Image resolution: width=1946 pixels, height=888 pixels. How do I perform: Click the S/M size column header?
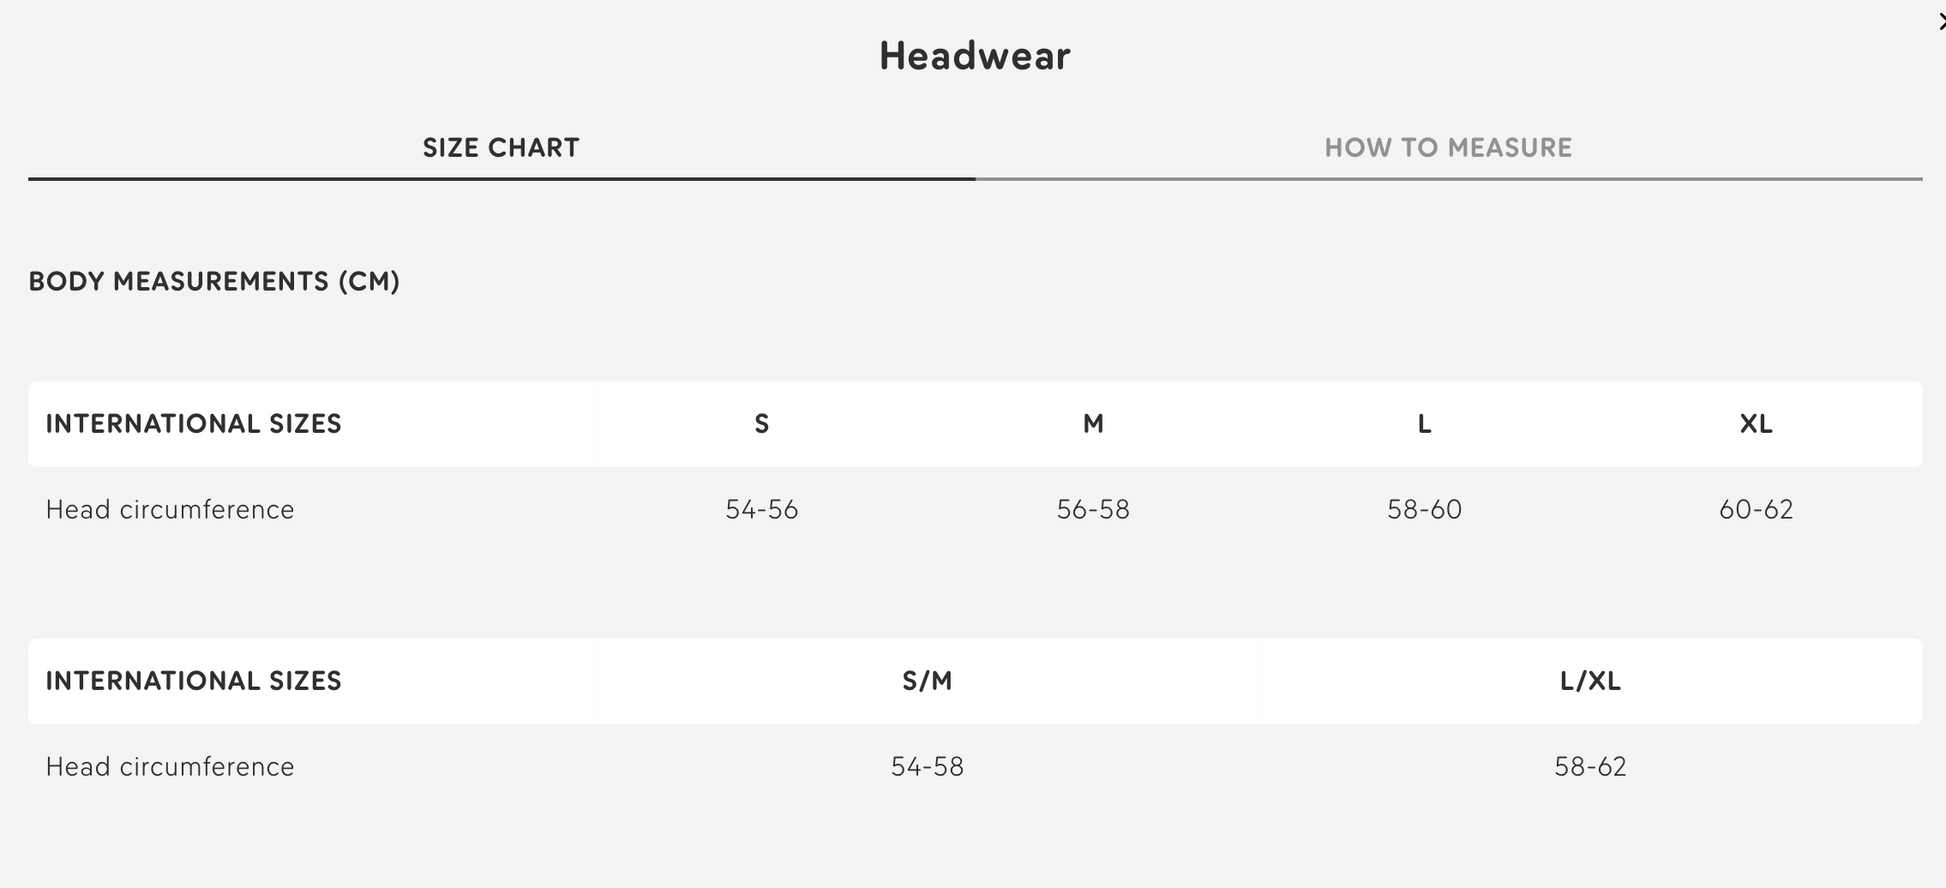927,681
